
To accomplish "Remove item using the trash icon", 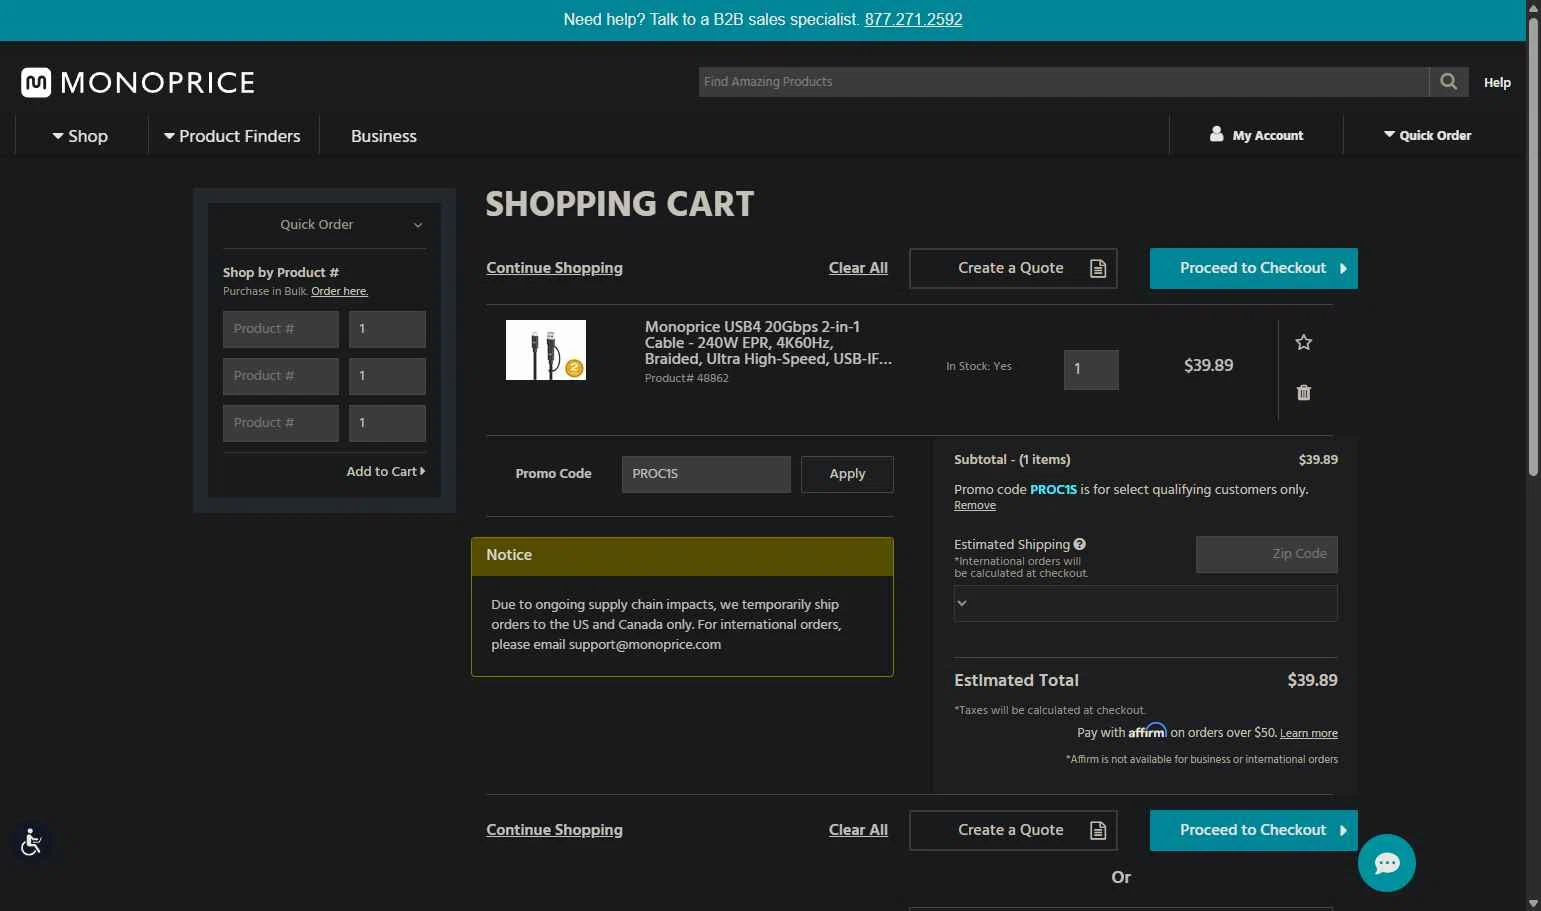I will [1303, 393].
